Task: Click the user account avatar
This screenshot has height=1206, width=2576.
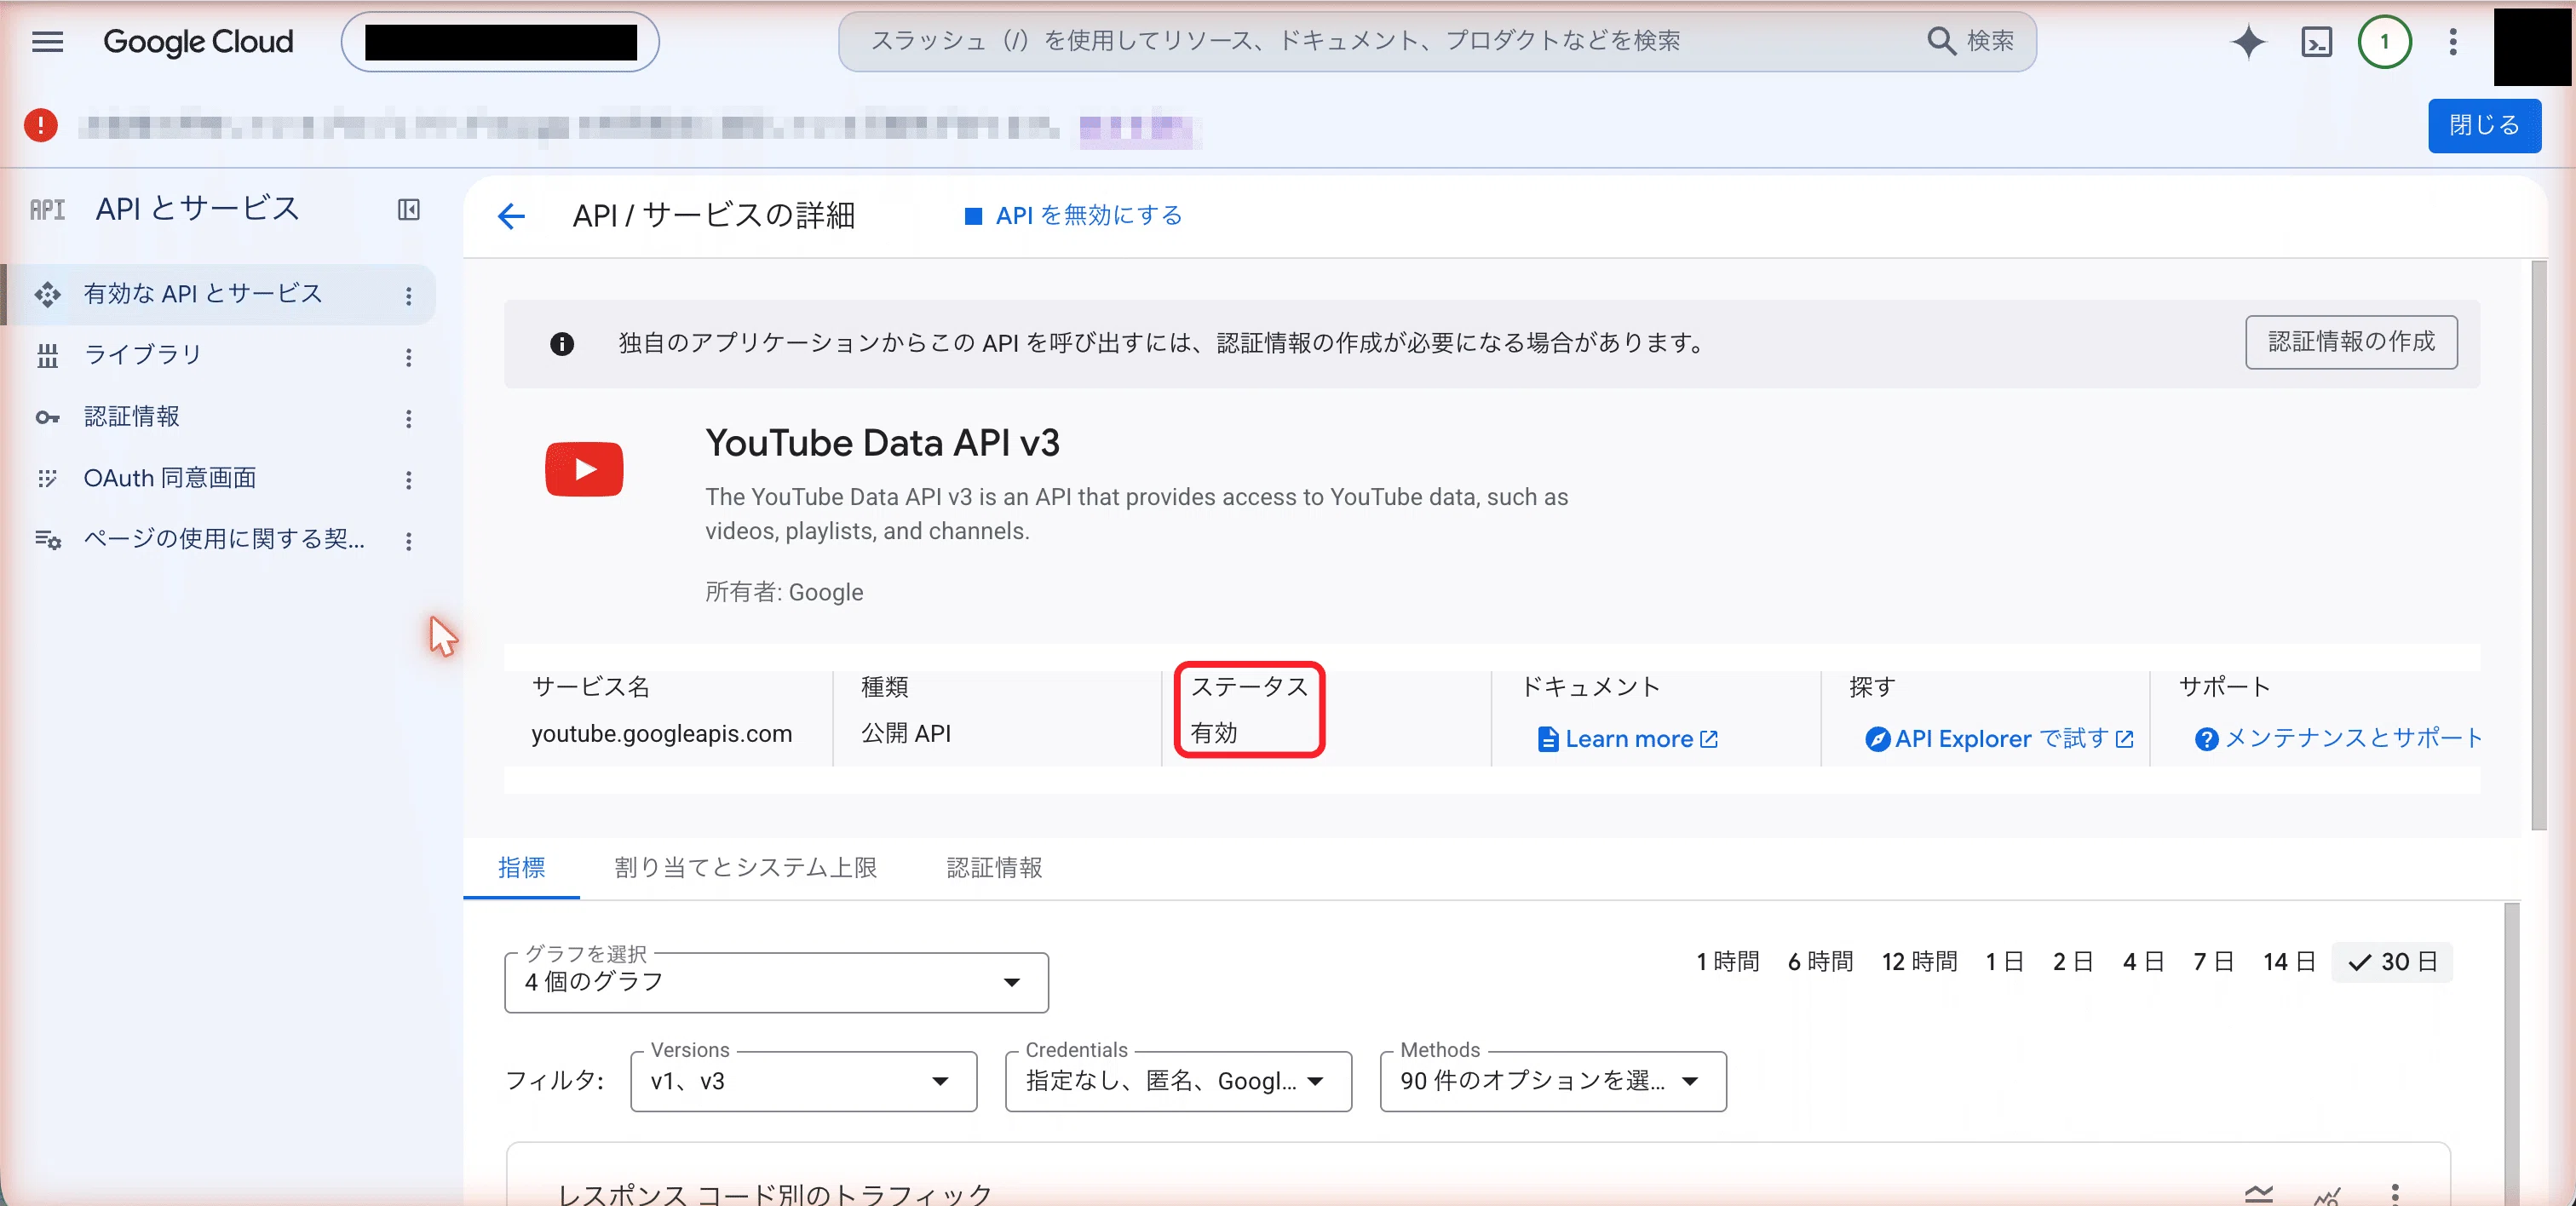Action: (2534, 46)
